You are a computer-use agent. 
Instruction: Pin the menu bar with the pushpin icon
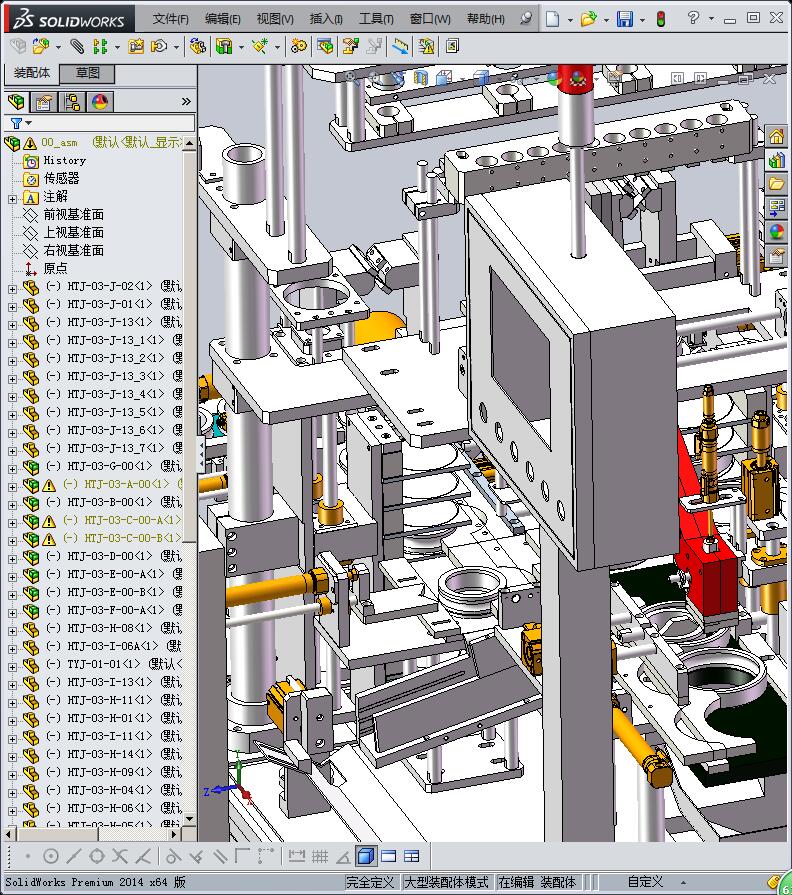pos(526,19)
